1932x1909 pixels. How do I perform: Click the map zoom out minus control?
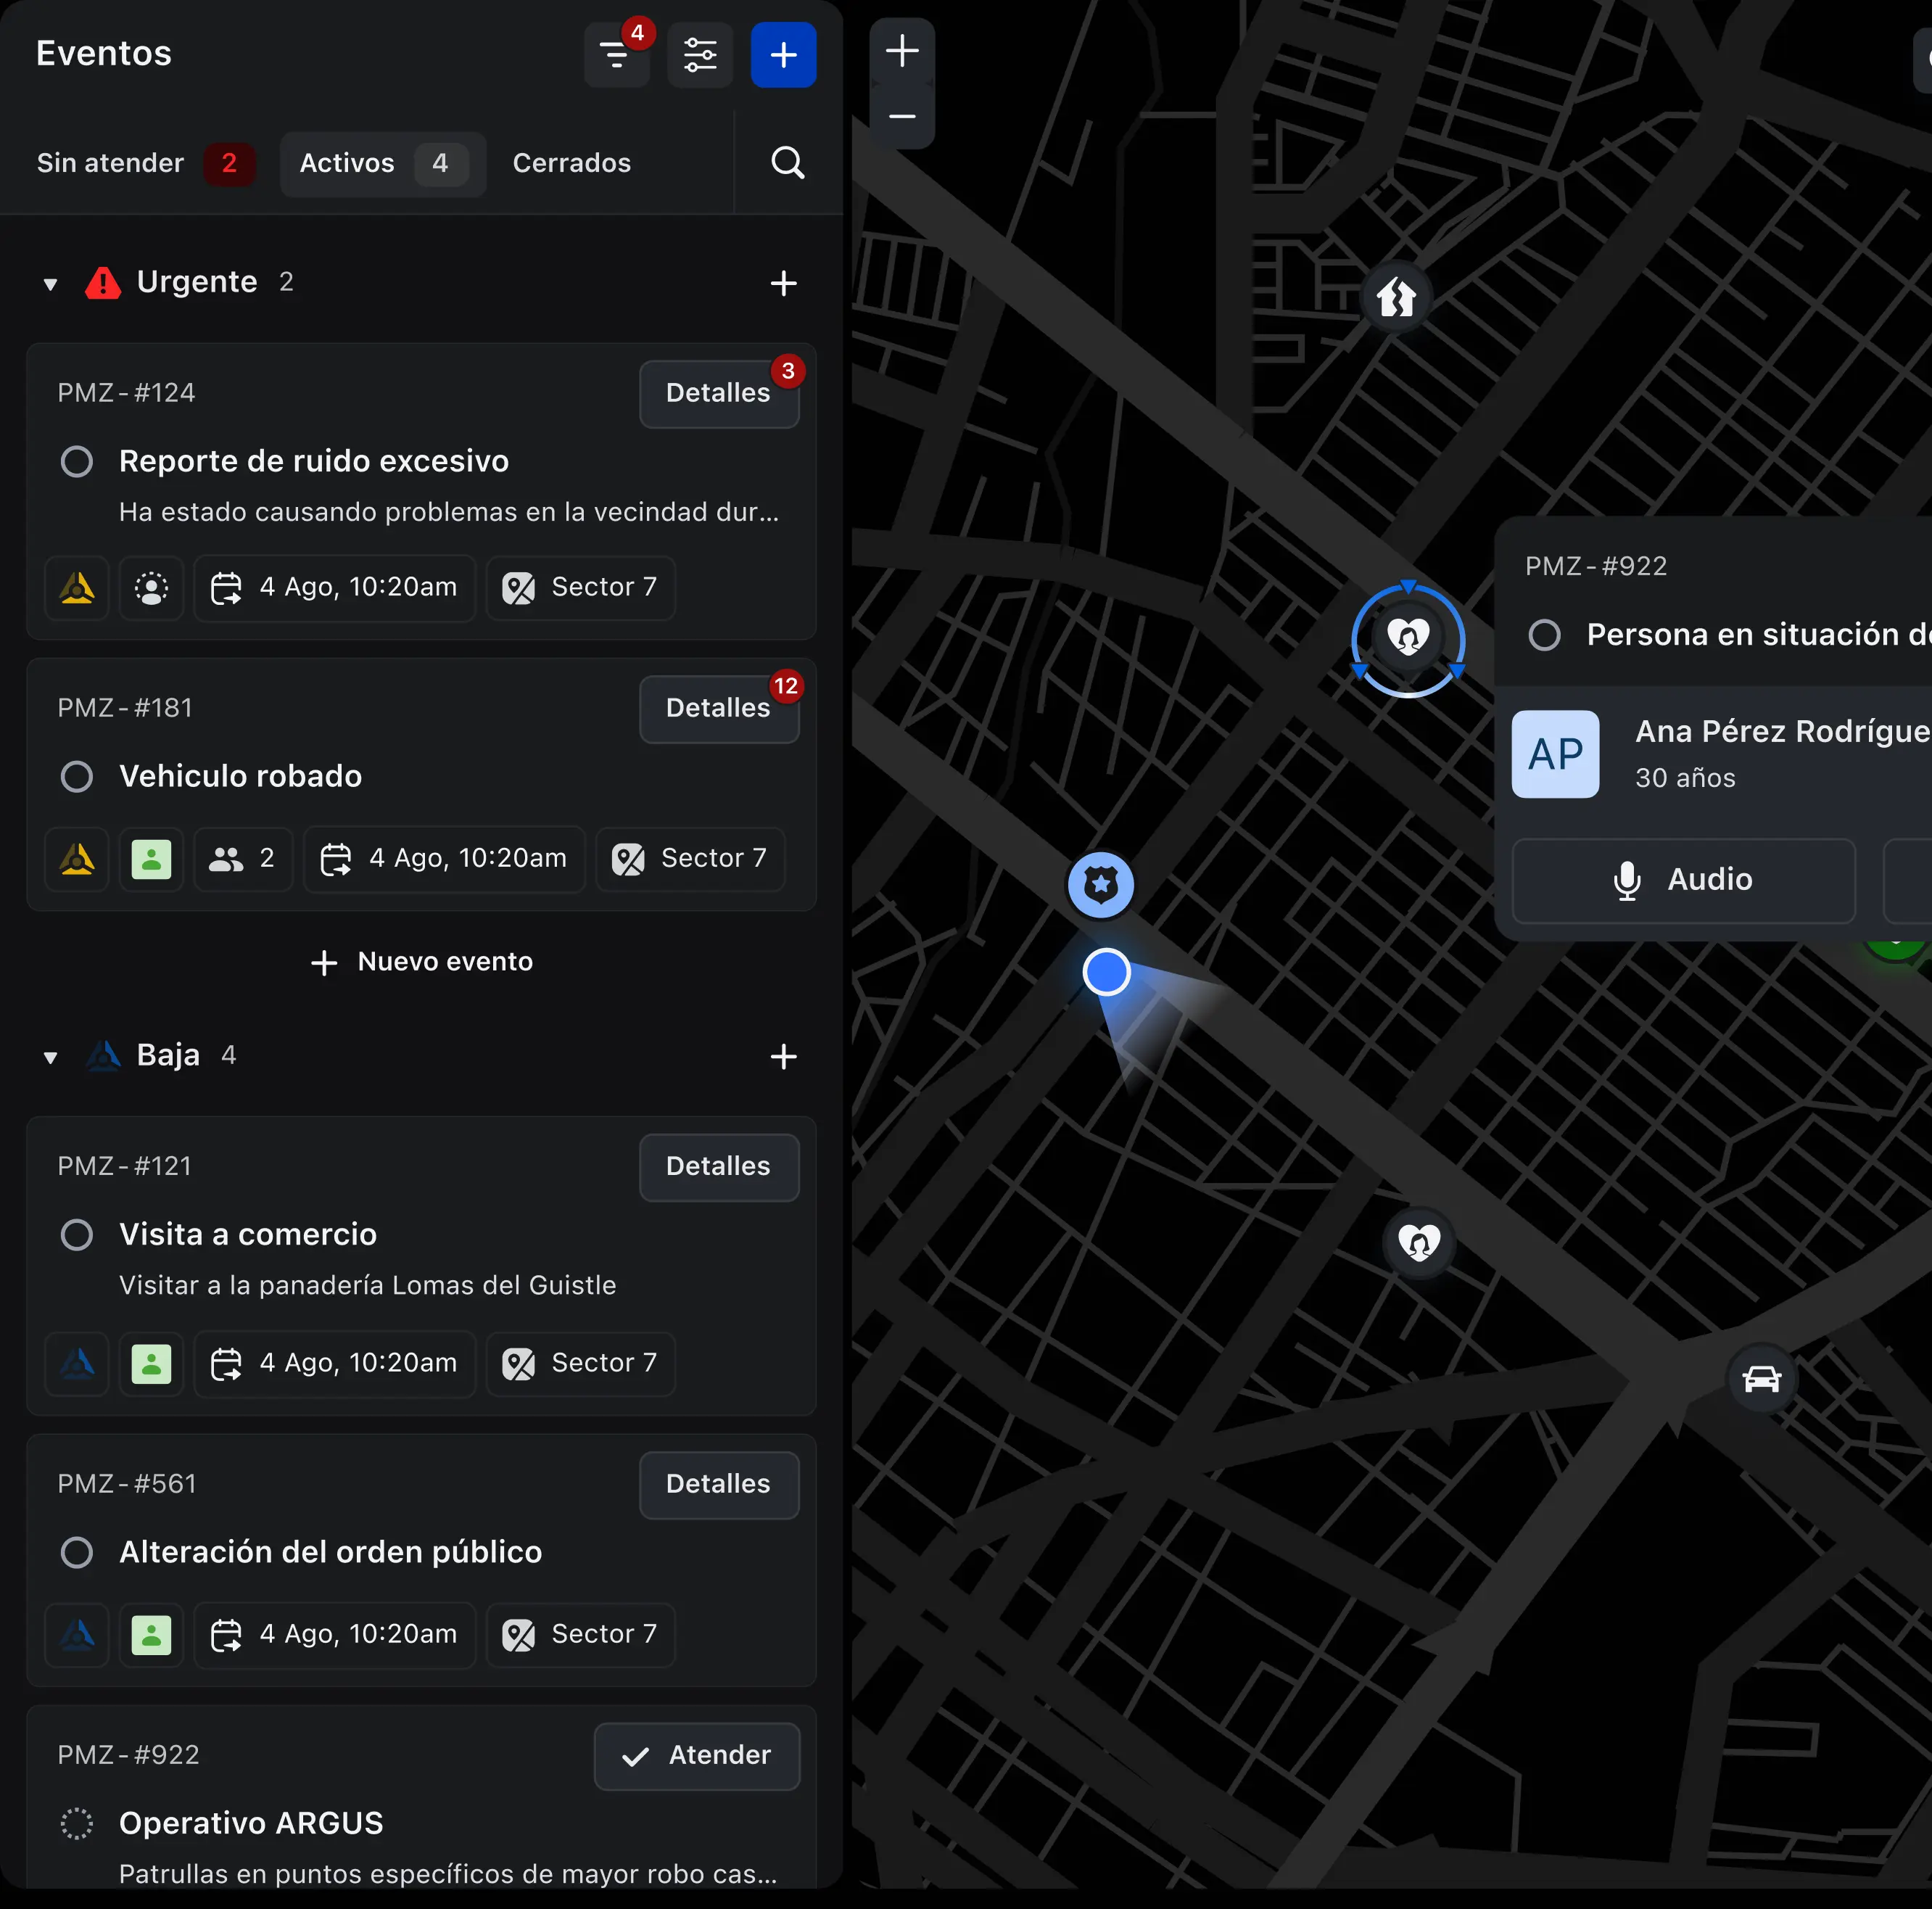[901, 117]
